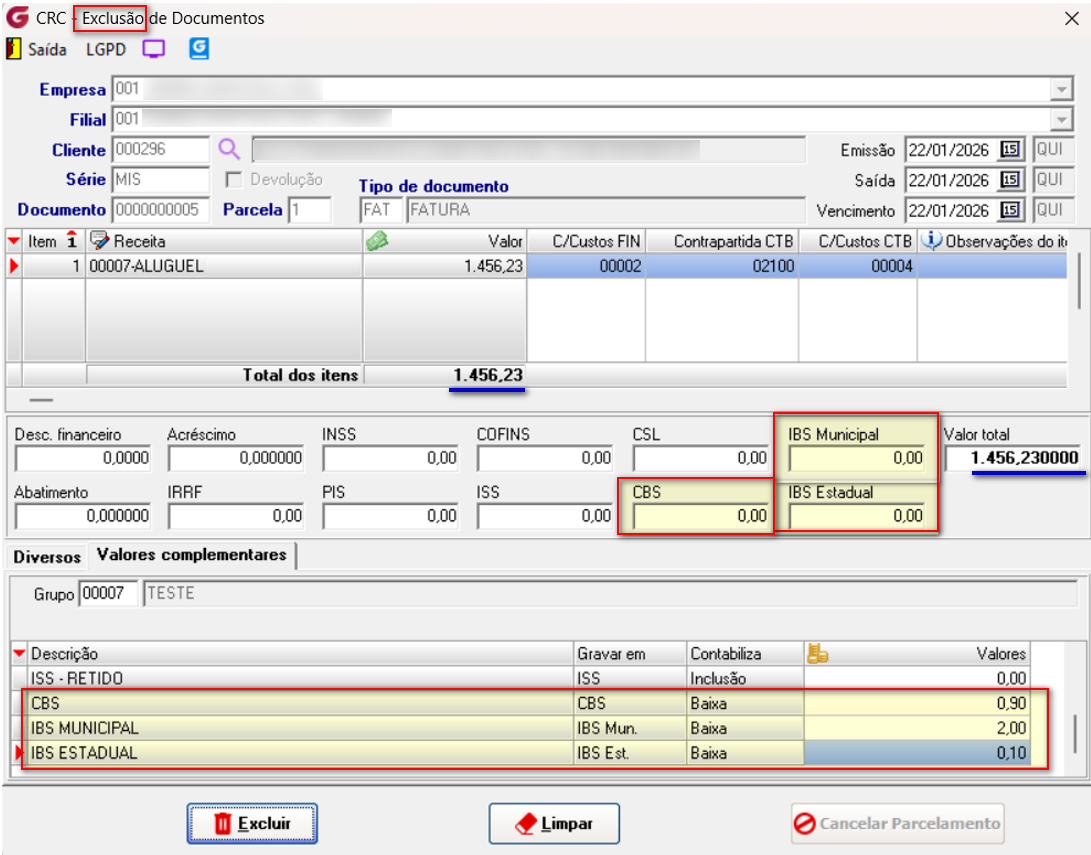Click the Cliente code field 000296

(161, 150)
